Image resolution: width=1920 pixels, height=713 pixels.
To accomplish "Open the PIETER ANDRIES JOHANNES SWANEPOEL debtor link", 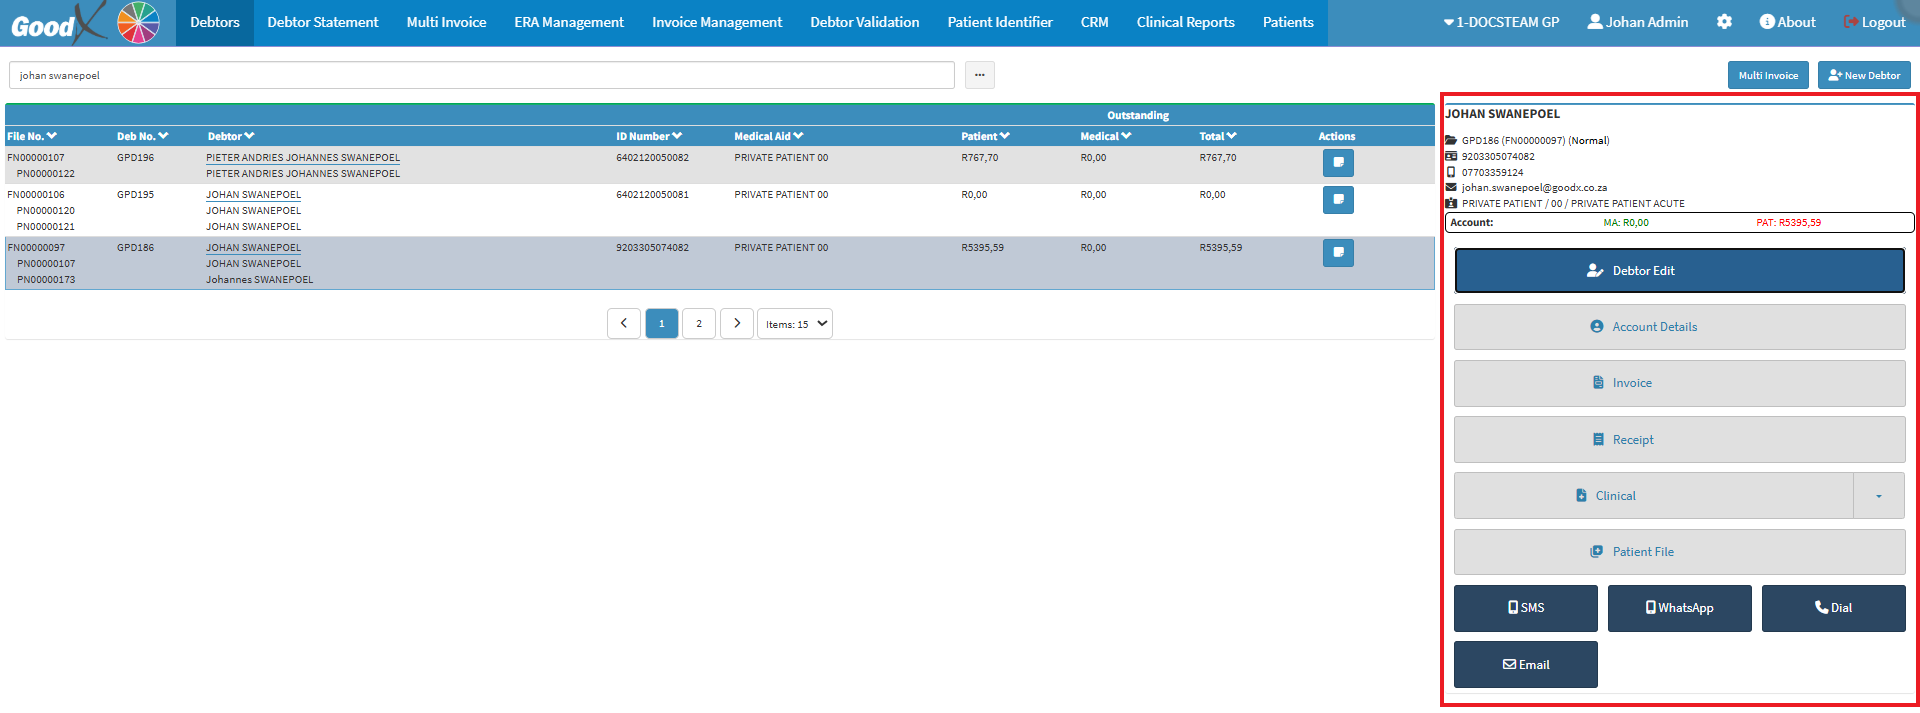I will click(x=302, y=158).
